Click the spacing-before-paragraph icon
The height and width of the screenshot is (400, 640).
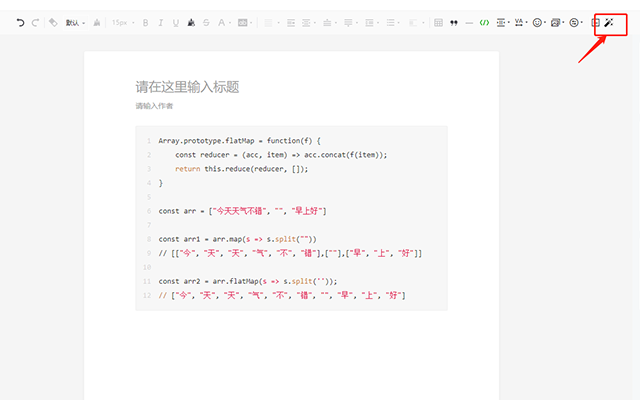327,23
